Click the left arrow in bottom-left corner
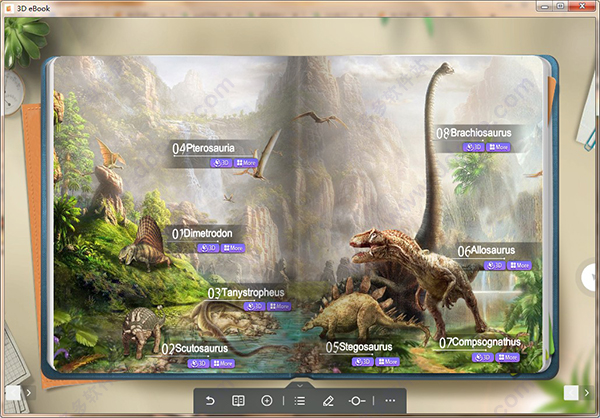The width and height of the screenshot is (600, 418). 13,393
